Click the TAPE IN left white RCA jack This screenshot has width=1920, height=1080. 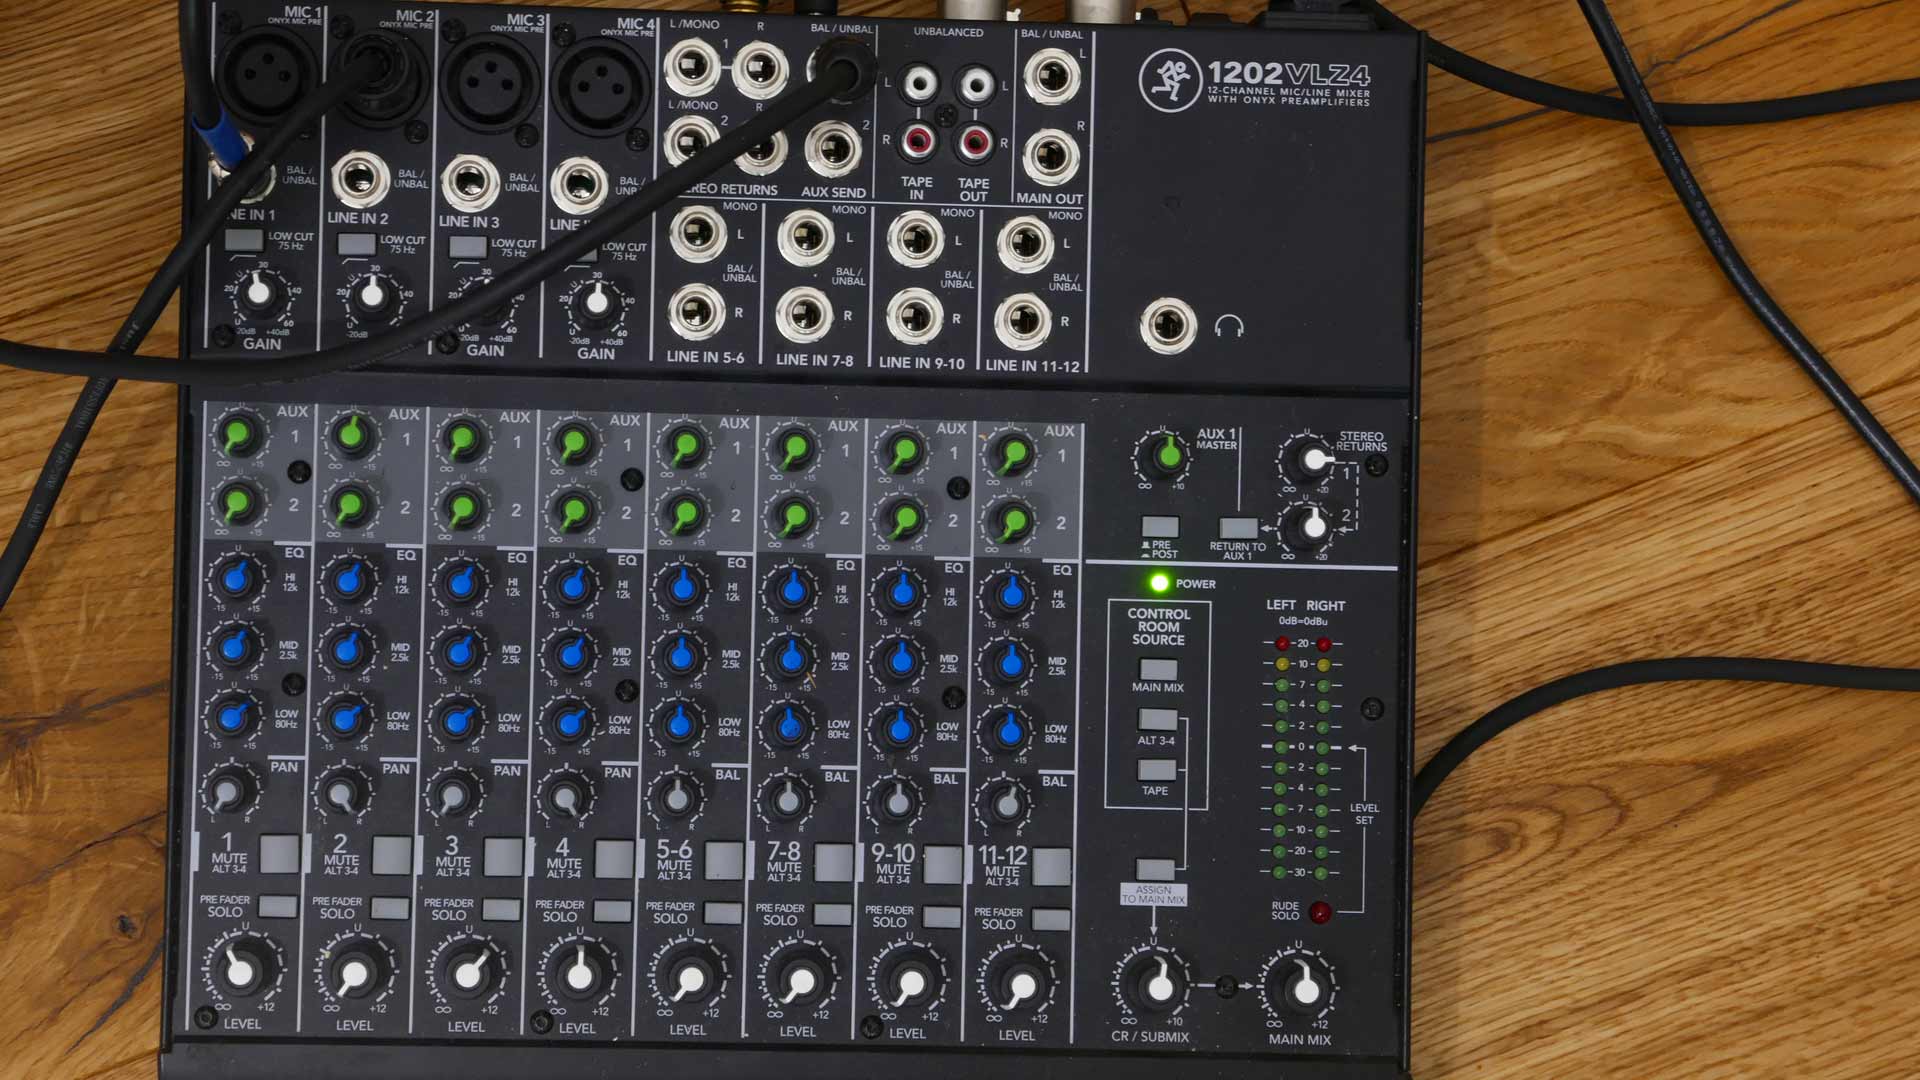[x=919, y=84]
